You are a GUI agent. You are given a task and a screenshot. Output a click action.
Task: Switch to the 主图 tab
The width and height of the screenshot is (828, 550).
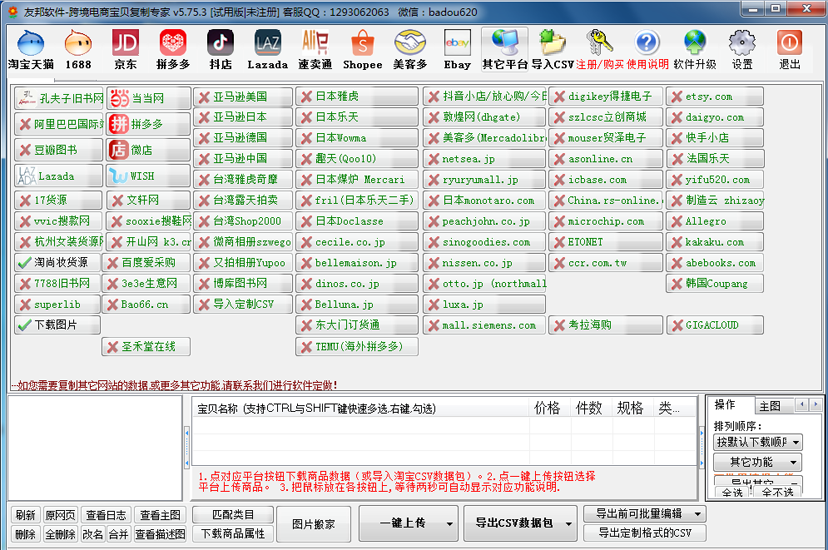[769, 406]
